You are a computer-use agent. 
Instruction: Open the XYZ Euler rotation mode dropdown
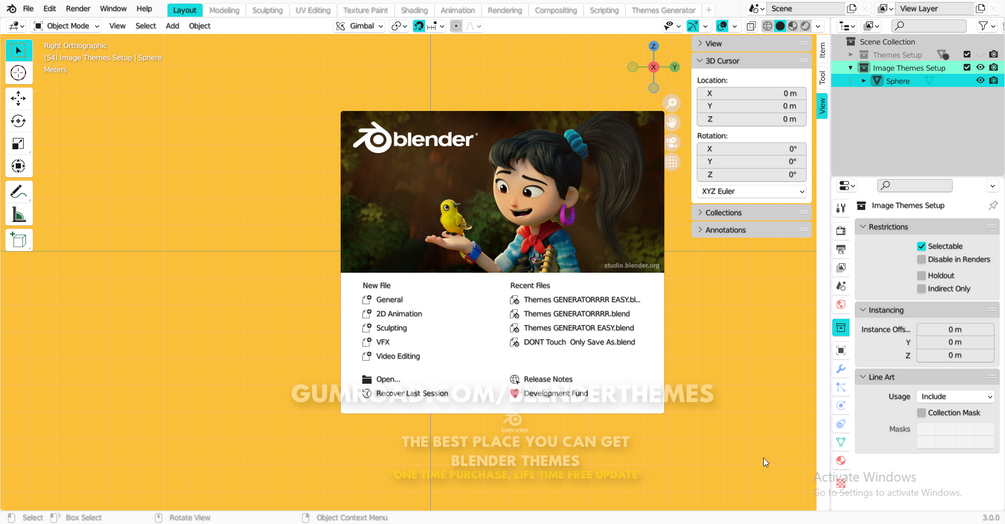[752, 192]
